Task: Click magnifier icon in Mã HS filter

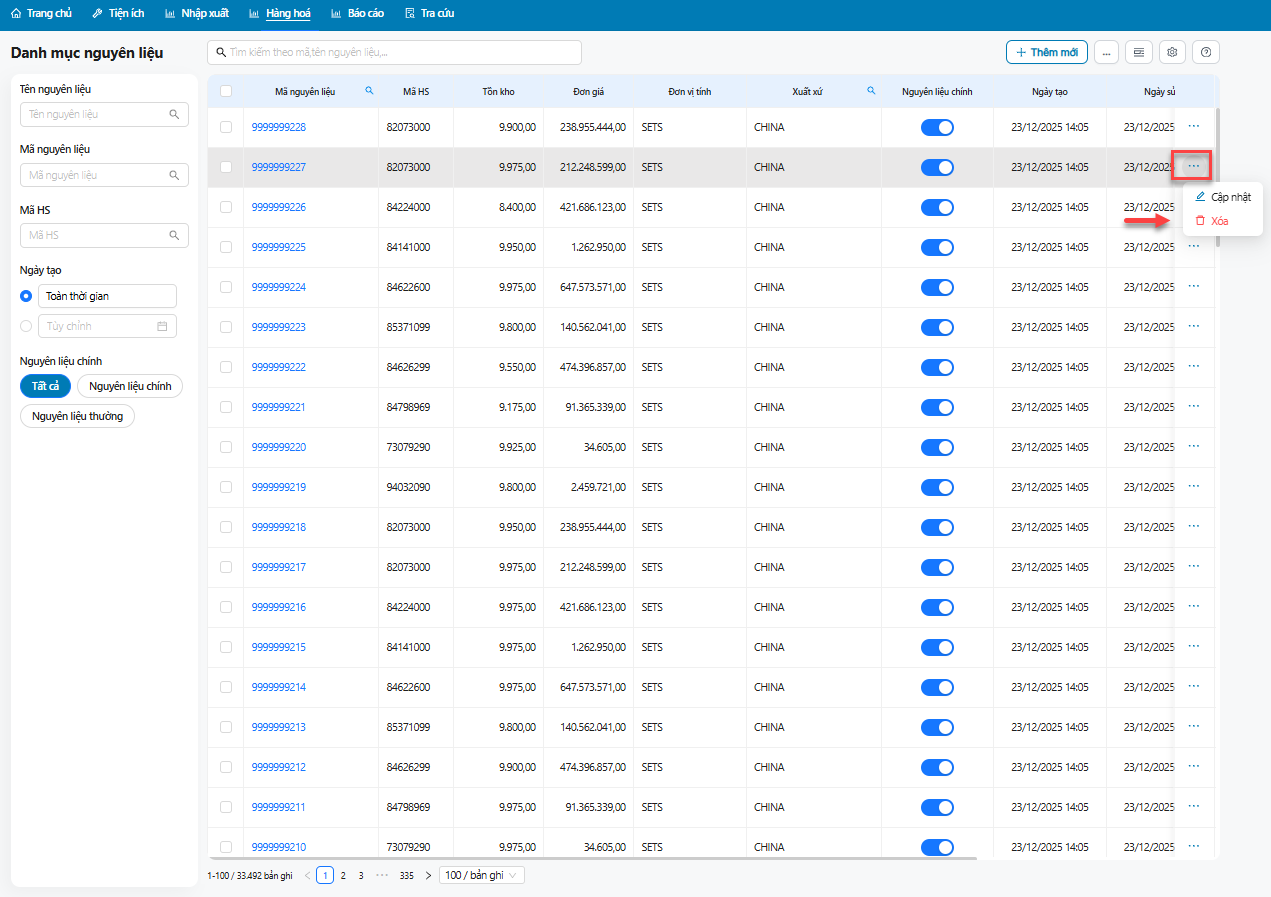Action: click(174, 235)
